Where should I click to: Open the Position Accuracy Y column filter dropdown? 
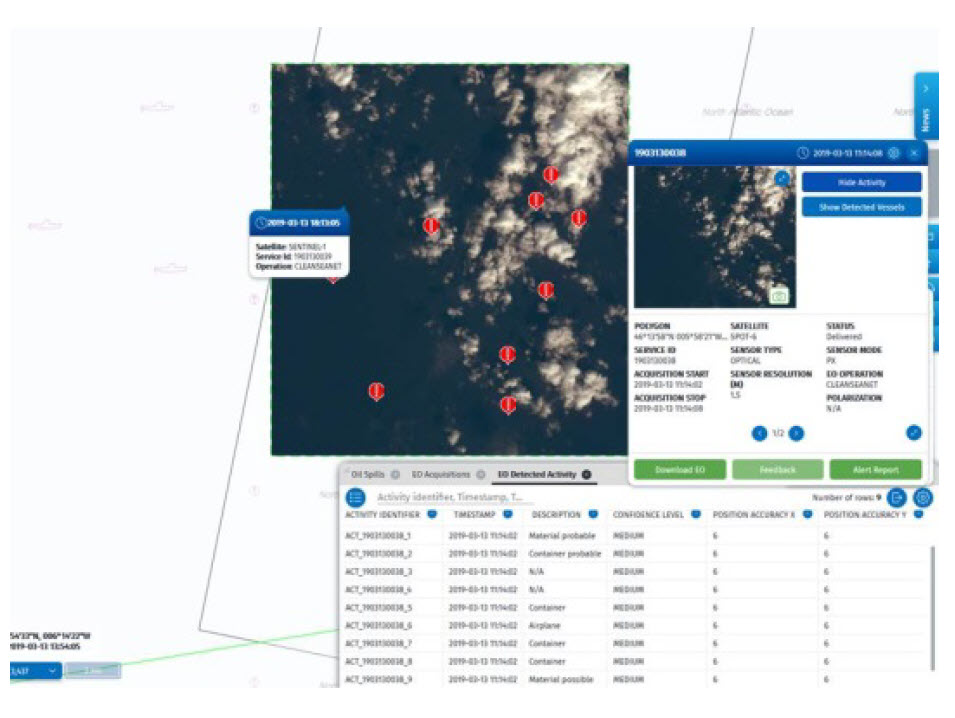[x=918, y=515]
